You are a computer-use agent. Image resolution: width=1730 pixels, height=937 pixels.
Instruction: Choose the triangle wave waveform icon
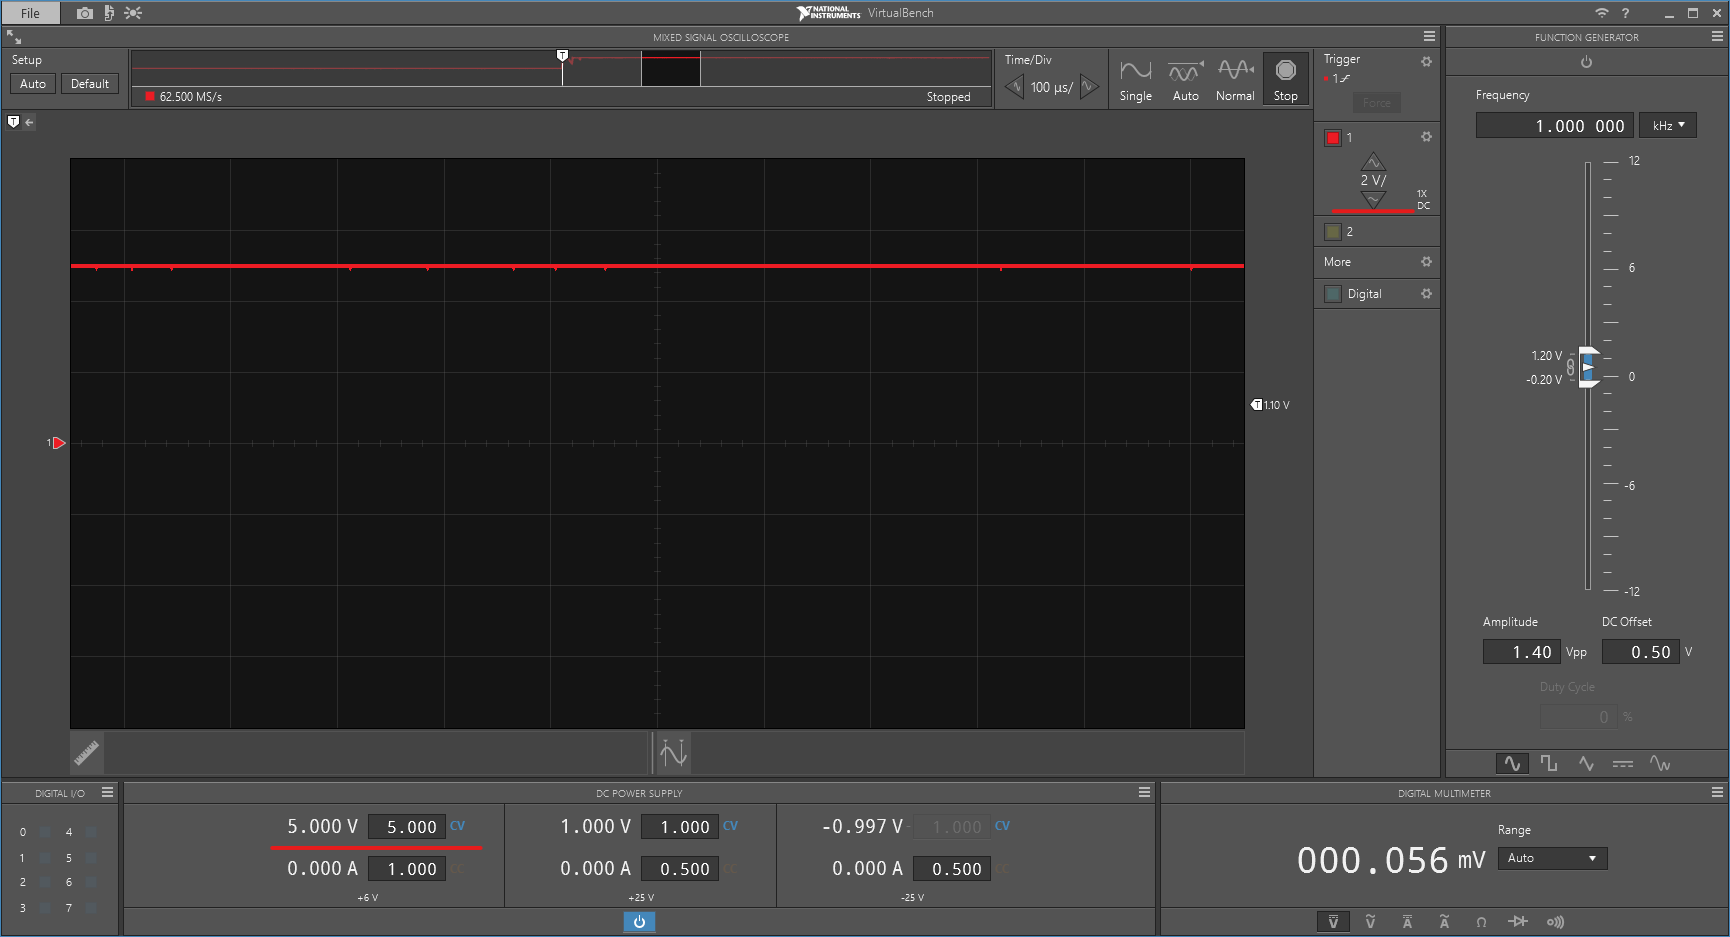point(1586,763)
